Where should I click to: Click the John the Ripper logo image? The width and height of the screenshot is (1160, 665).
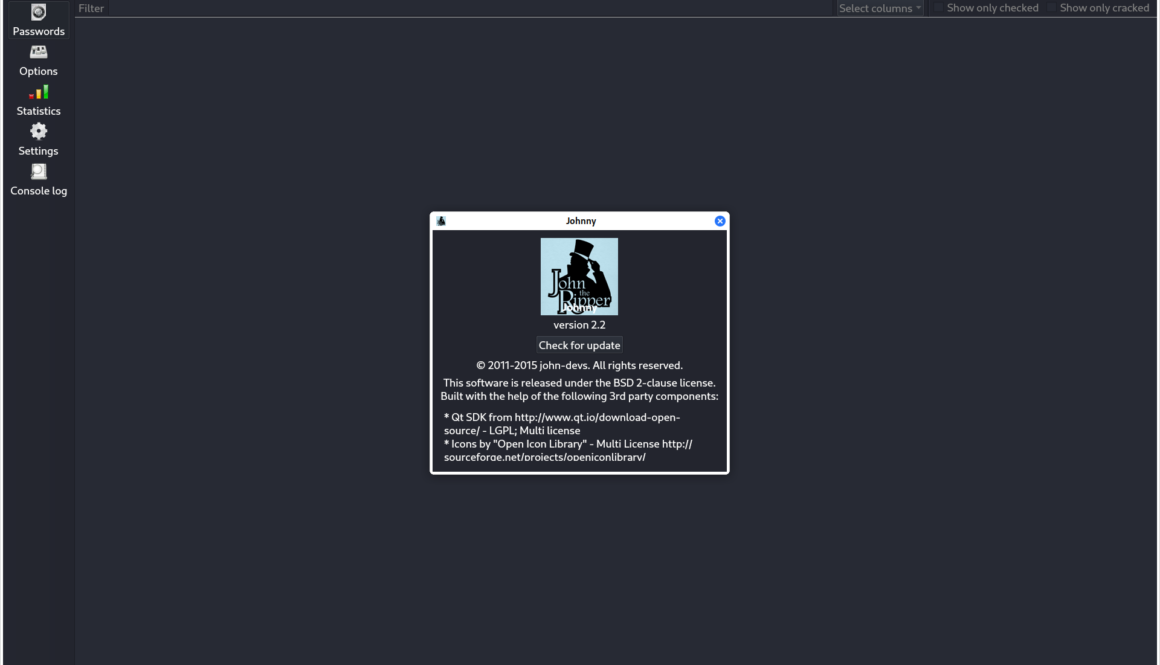click(x=579, y=277)
